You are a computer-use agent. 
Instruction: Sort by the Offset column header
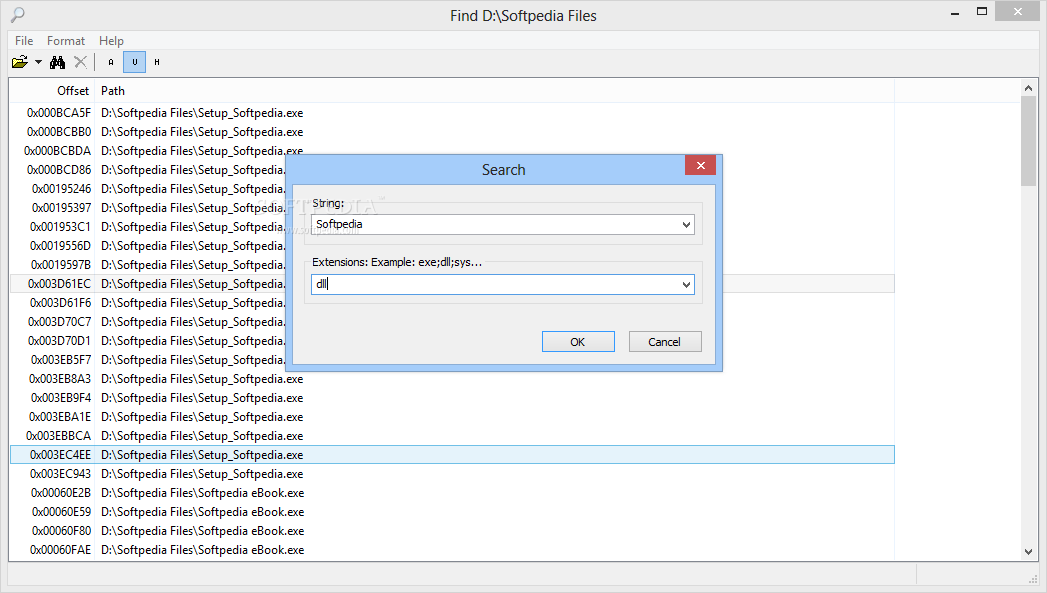click(52, 91)
